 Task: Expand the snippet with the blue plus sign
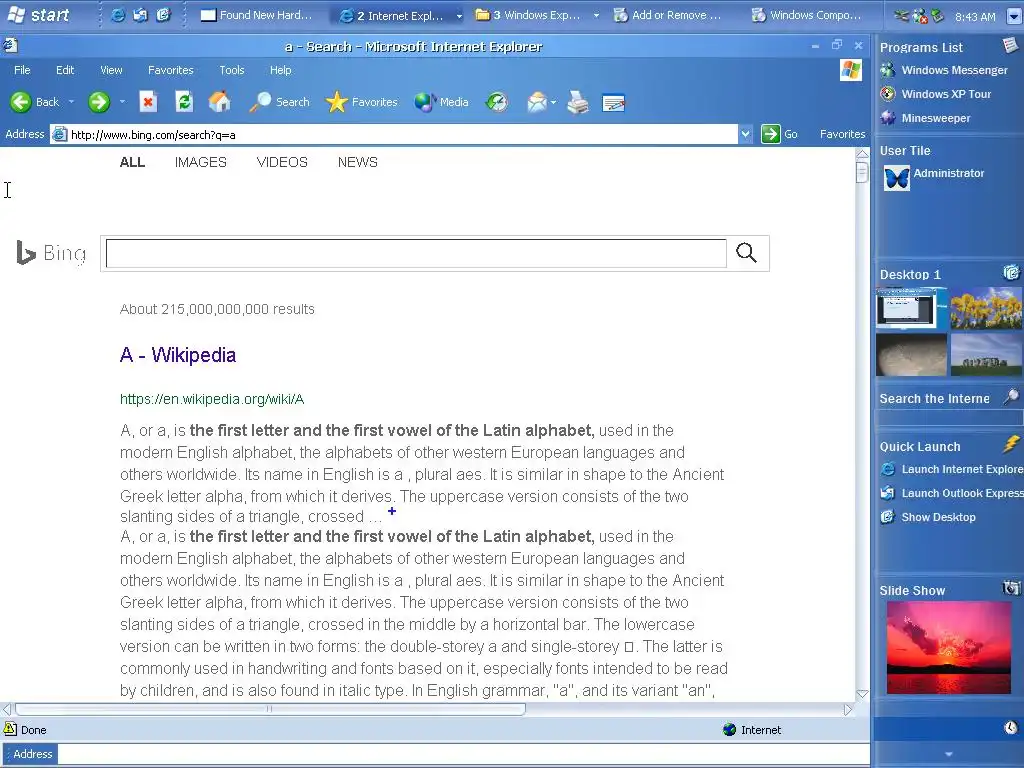coord(392,511)
